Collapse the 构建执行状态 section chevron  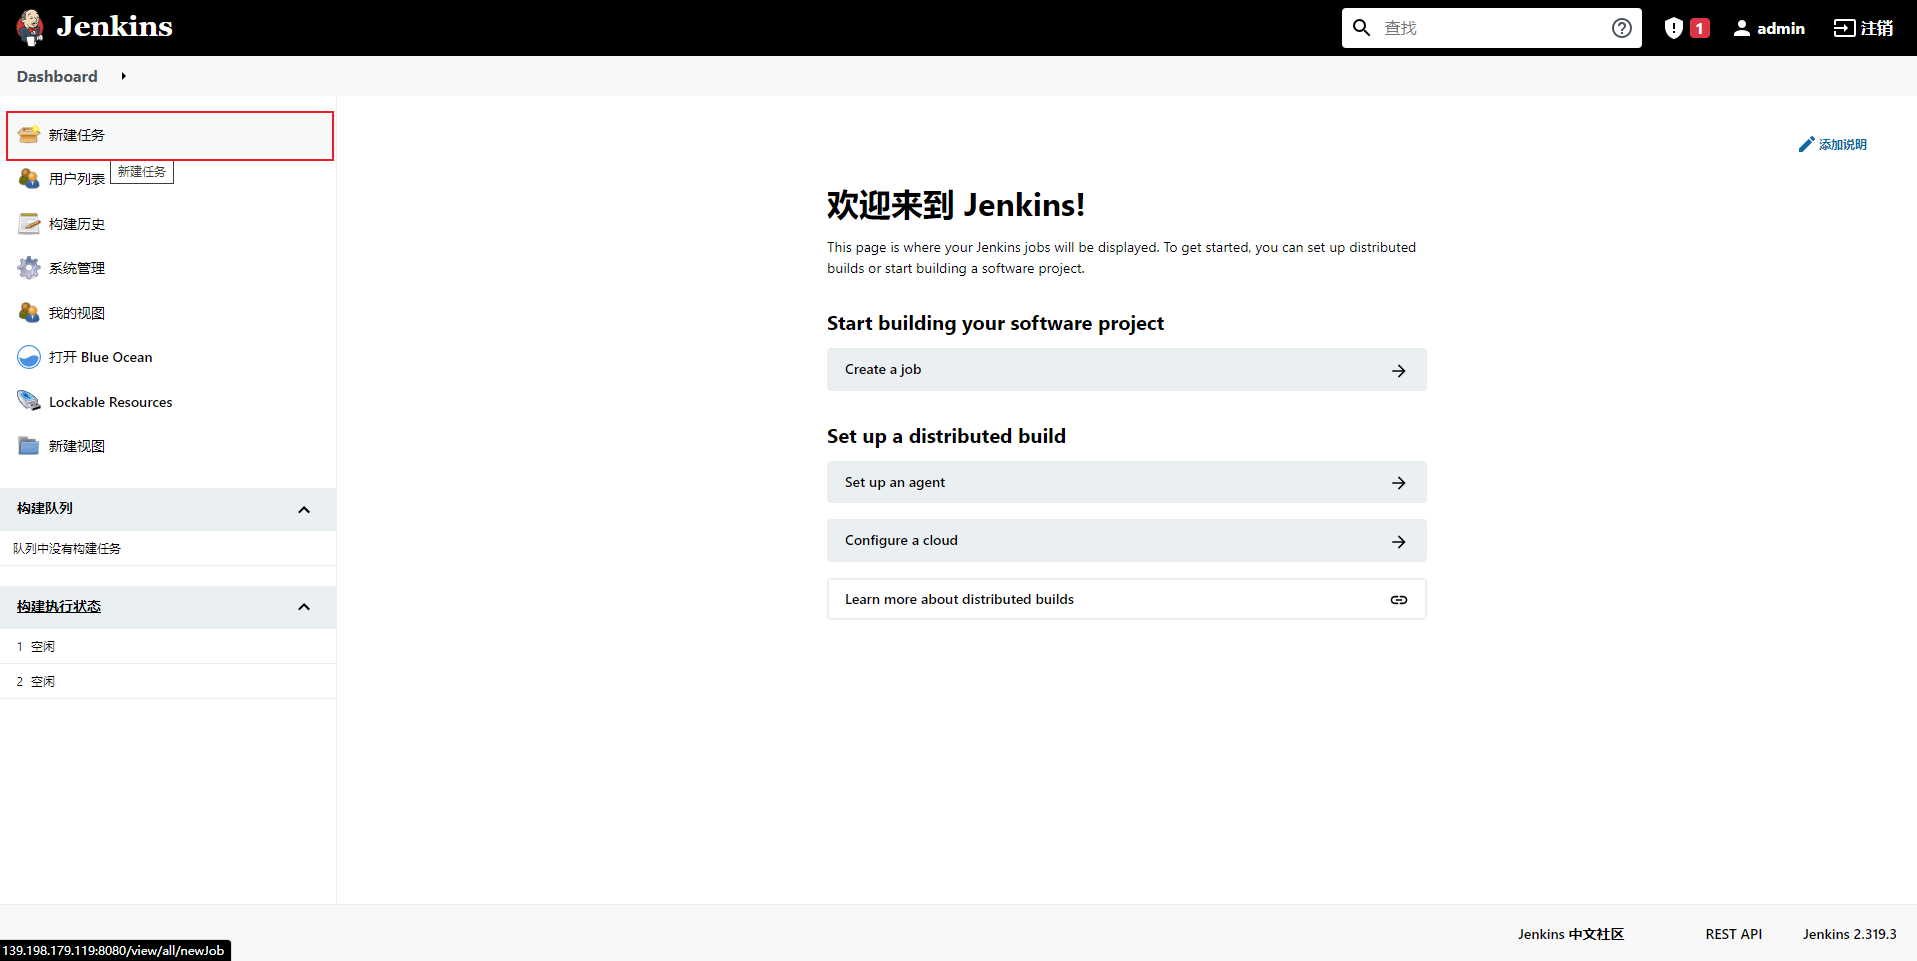[x=304, y=607]
